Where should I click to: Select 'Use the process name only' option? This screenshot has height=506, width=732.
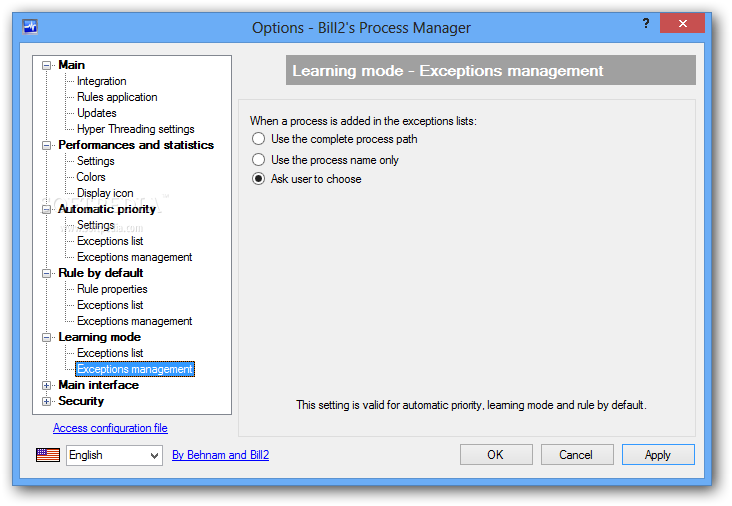click(x=258, y=160)
